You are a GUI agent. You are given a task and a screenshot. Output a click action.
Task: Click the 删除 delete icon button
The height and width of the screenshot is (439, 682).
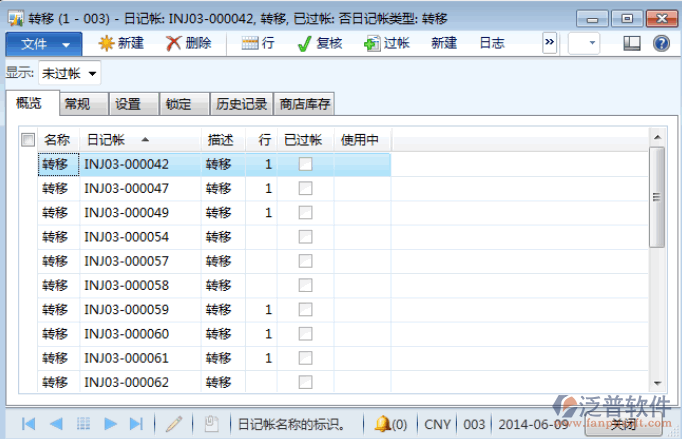click(188, 43)
